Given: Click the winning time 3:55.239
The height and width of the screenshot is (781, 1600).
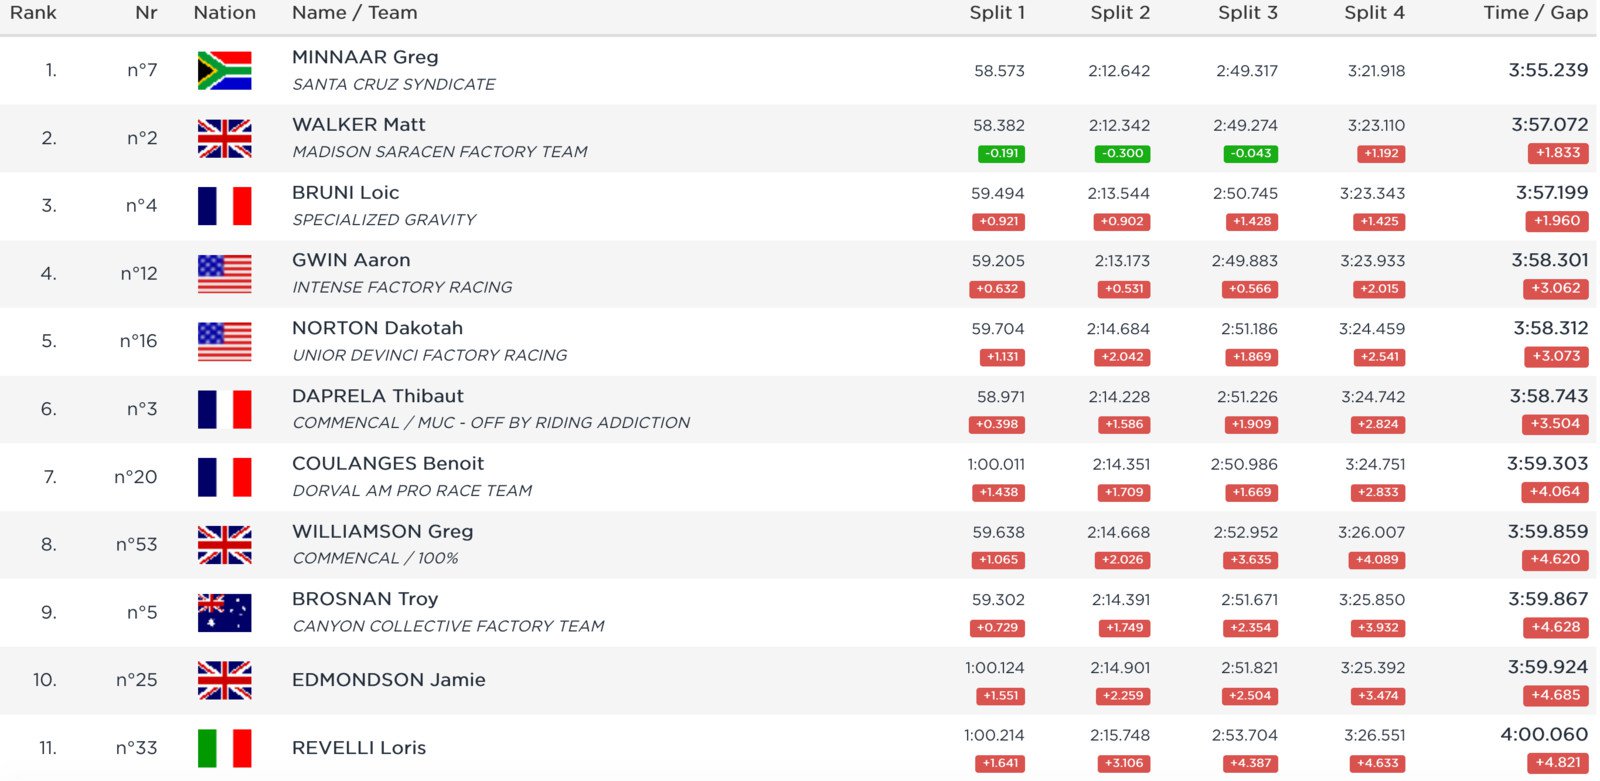Looking at the screenshot, I should pyautogui.click(x=1548, y=70).
